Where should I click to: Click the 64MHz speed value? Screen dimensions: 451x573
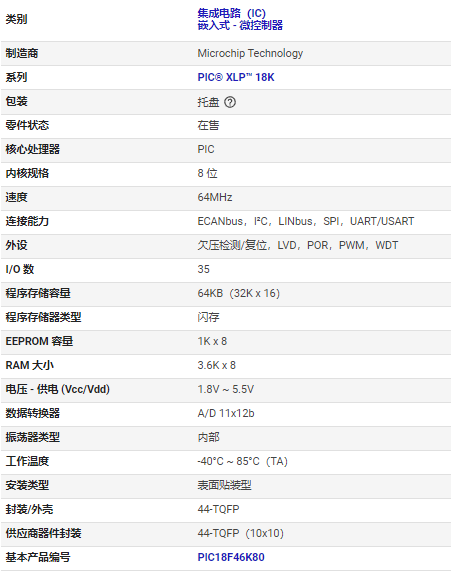[215, 197]
